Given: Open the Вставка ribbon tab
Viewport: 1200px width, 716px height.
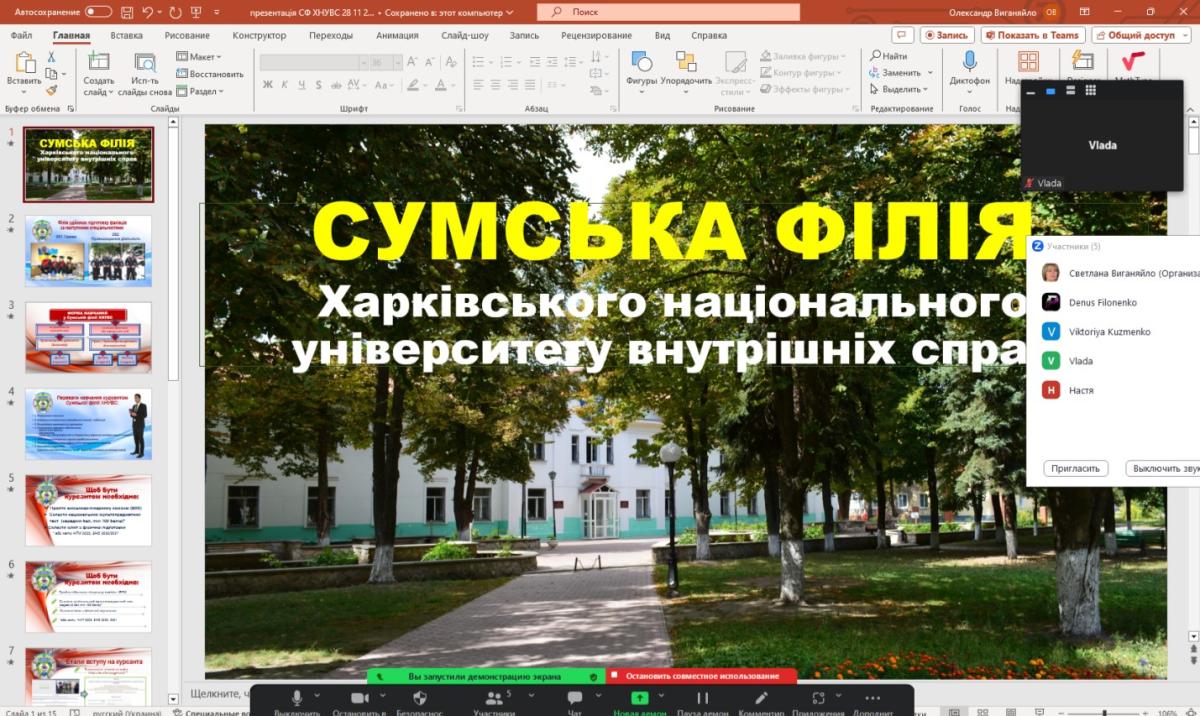Looking at the screenshot, I should [126, 35].
